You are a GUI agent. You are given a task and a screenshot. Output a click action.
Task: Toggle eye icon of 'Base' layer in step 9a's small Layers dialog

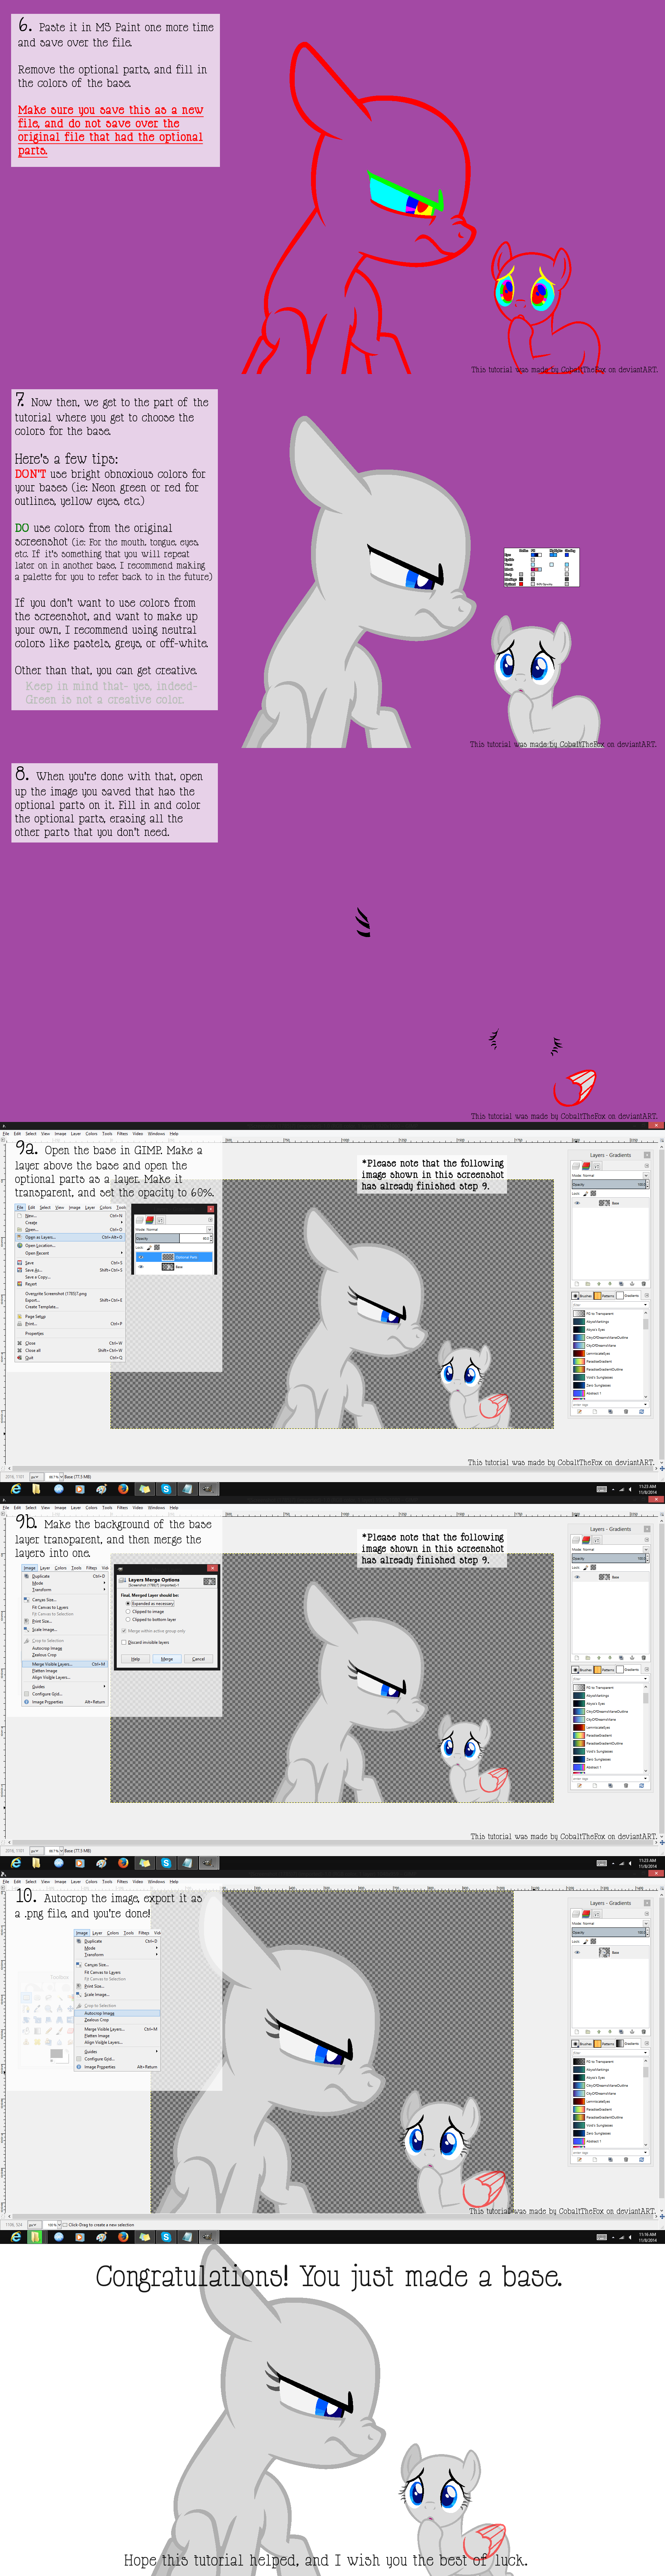(141, 1267)
